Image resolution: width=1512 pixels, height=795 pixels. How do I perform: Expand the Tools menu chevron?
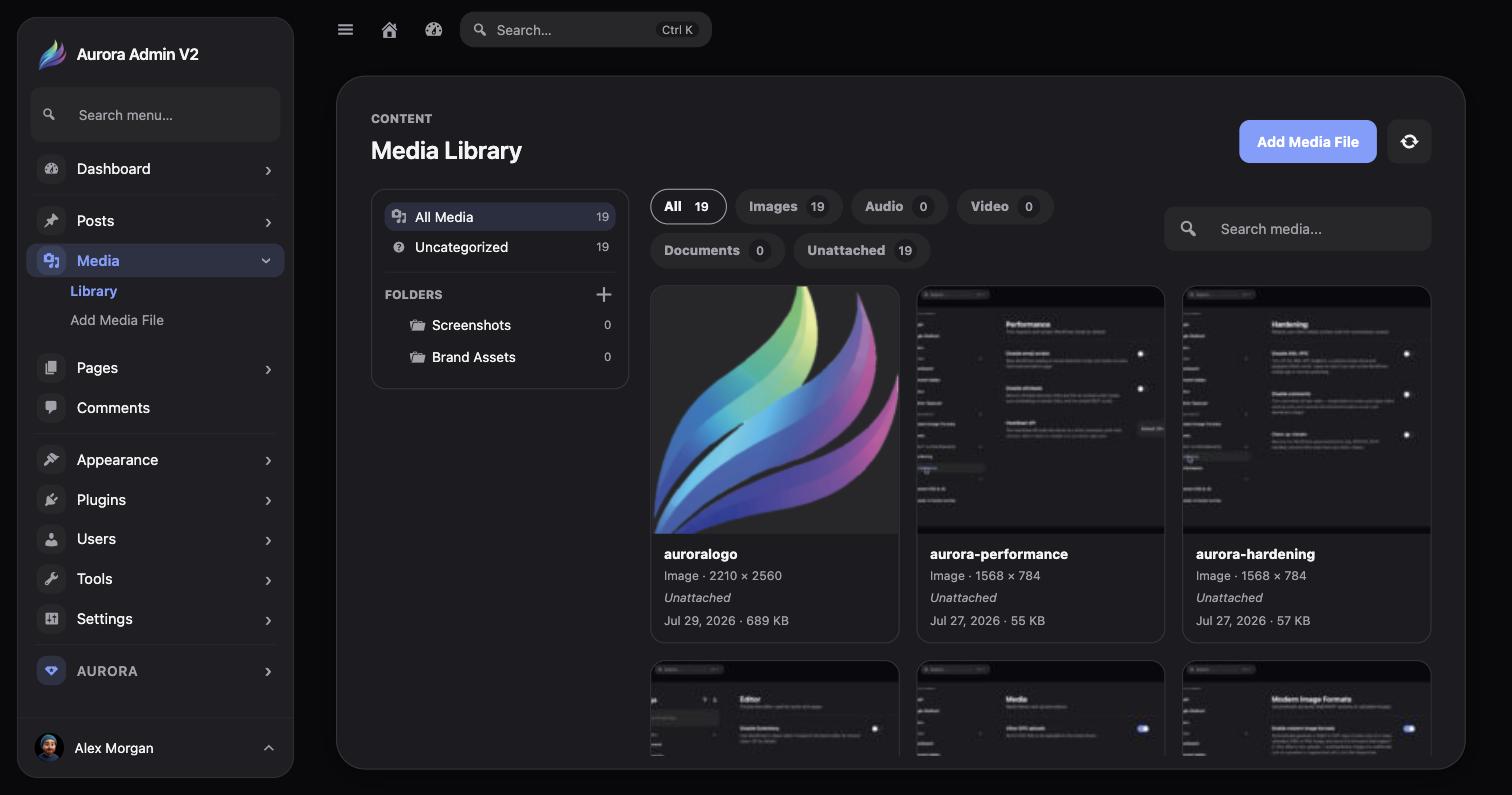pyautogui.click(x=268, y=580)
